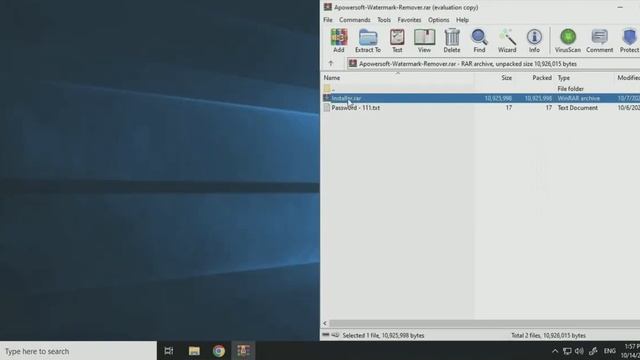Launch the Wizard tool

pyautogui.click(x=507, y=40)
